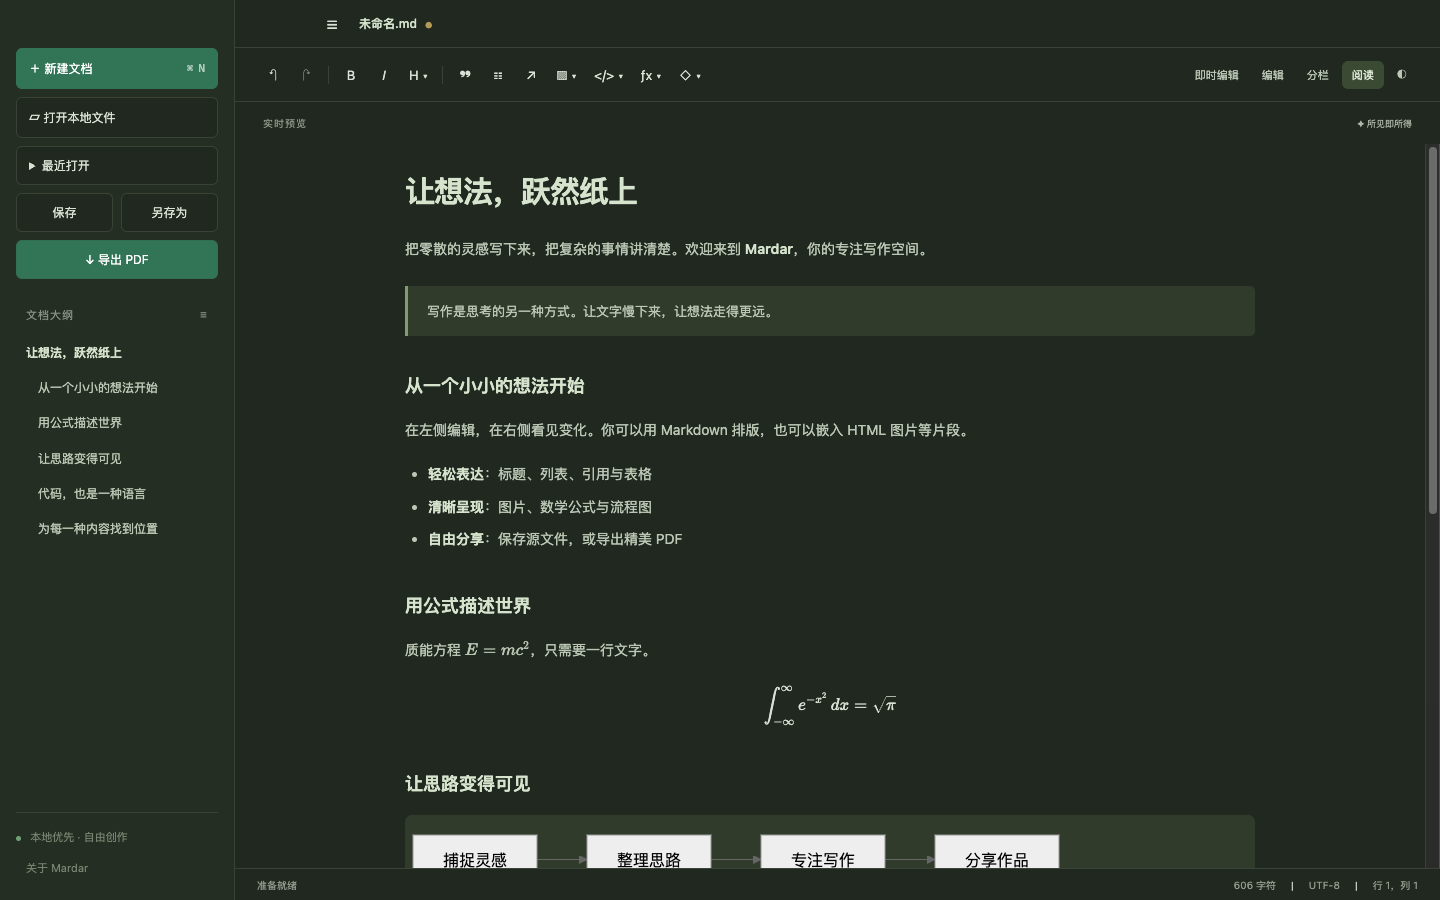Click the 保存 button

click(65, 213)
